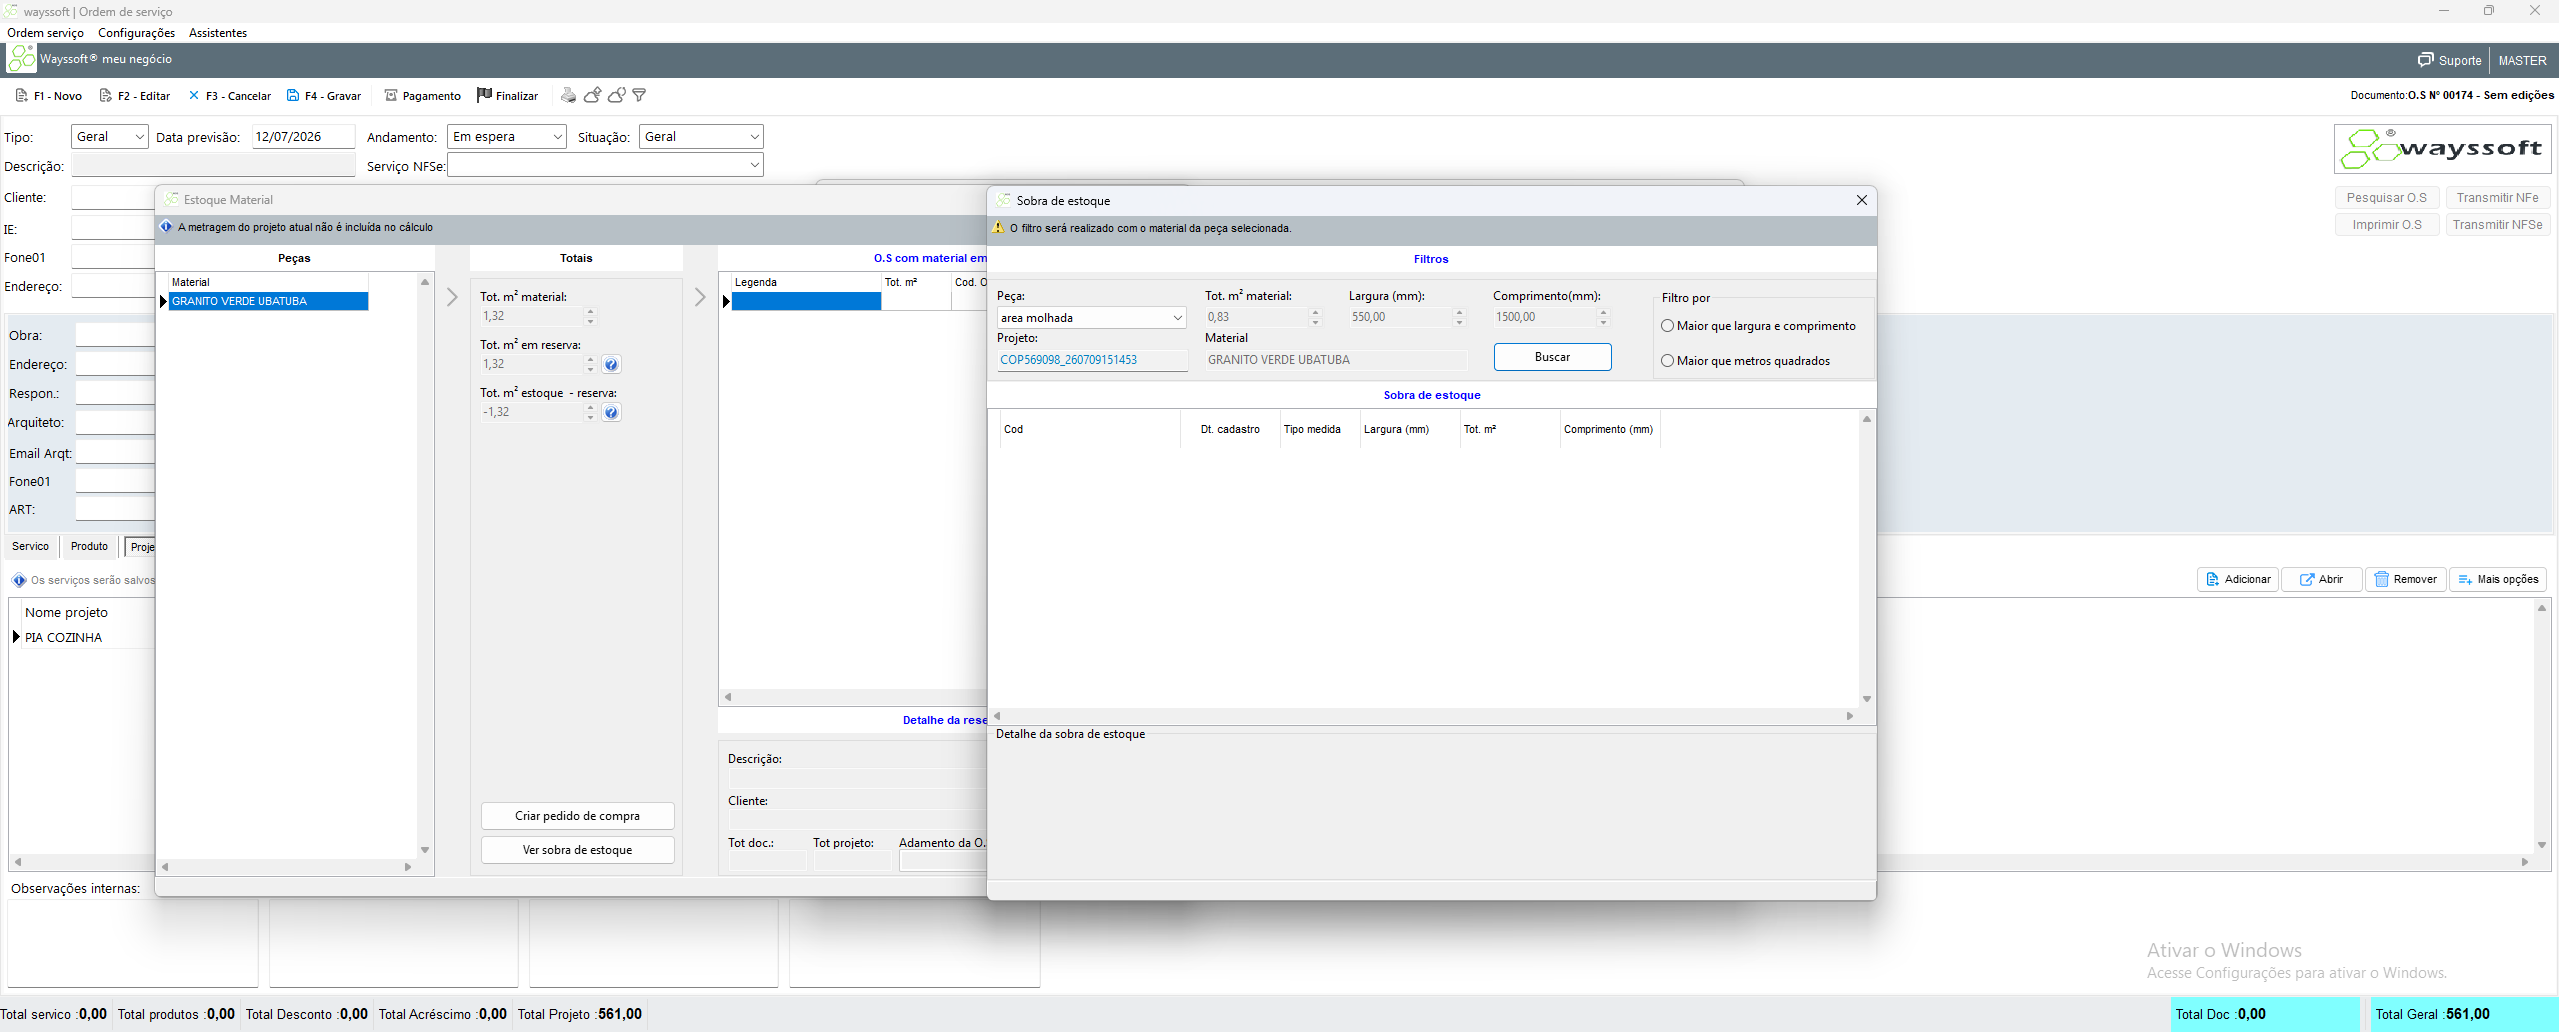Click Ver sobra de estoque

coord(577,850)
